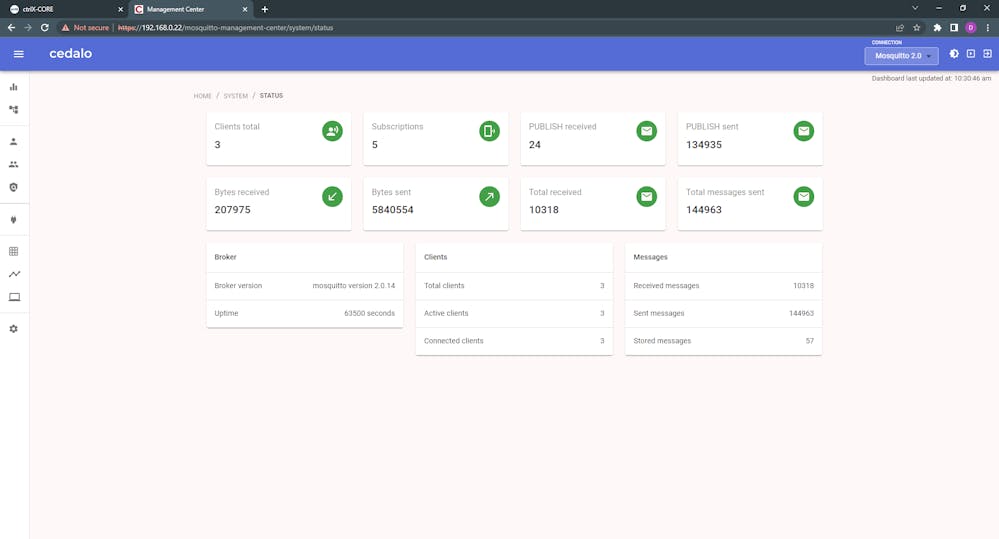Expand the Mosquitto 2.0 connection dropdown
The height and width of the screenshot is (539, 999).
tap(901, 56)
